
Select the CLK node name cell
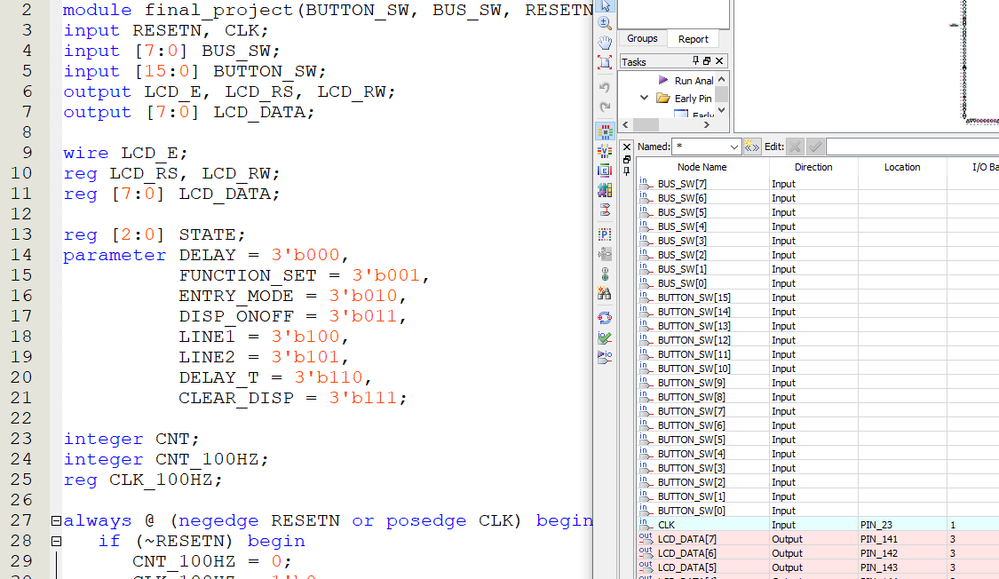coord(703,525)
